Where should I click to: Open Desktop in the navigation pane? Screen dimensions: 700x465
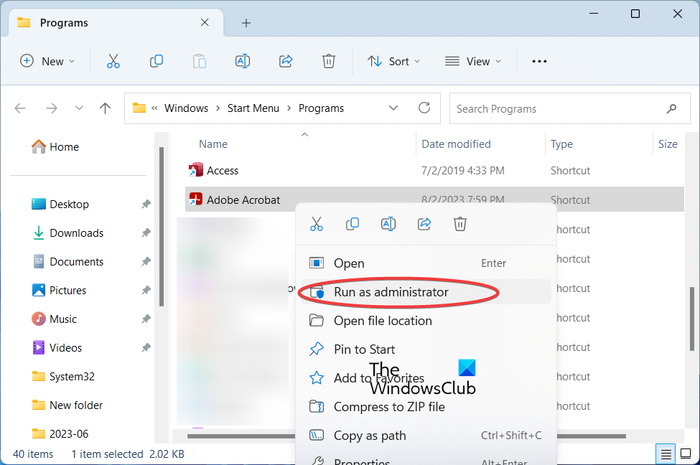[x=60, y=204]
